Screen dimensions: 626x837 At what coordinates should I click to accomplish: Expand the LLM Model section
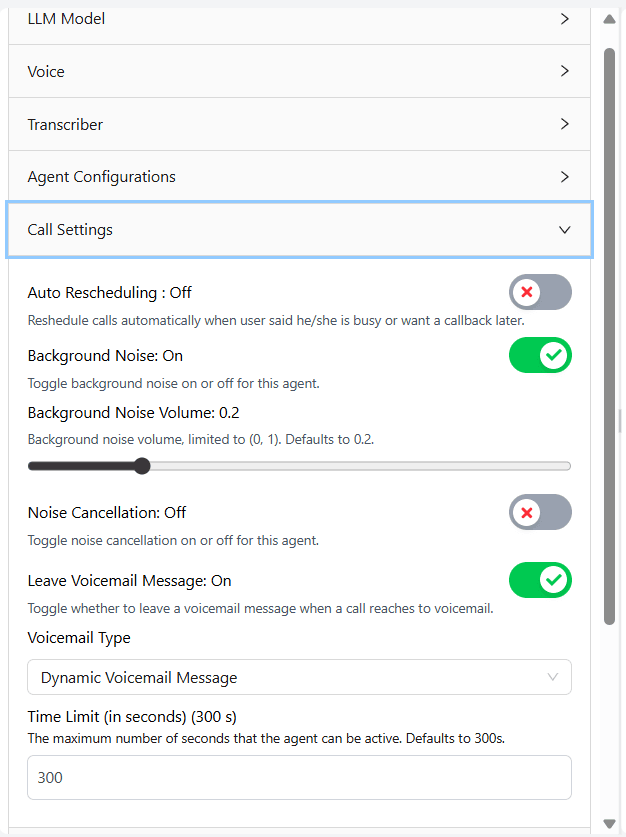click(x=66, y=19)
